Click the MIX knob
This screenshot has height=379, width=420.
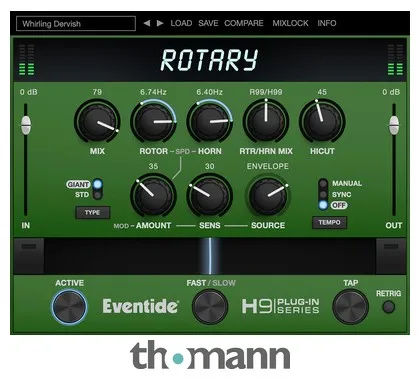coord(97,122)
